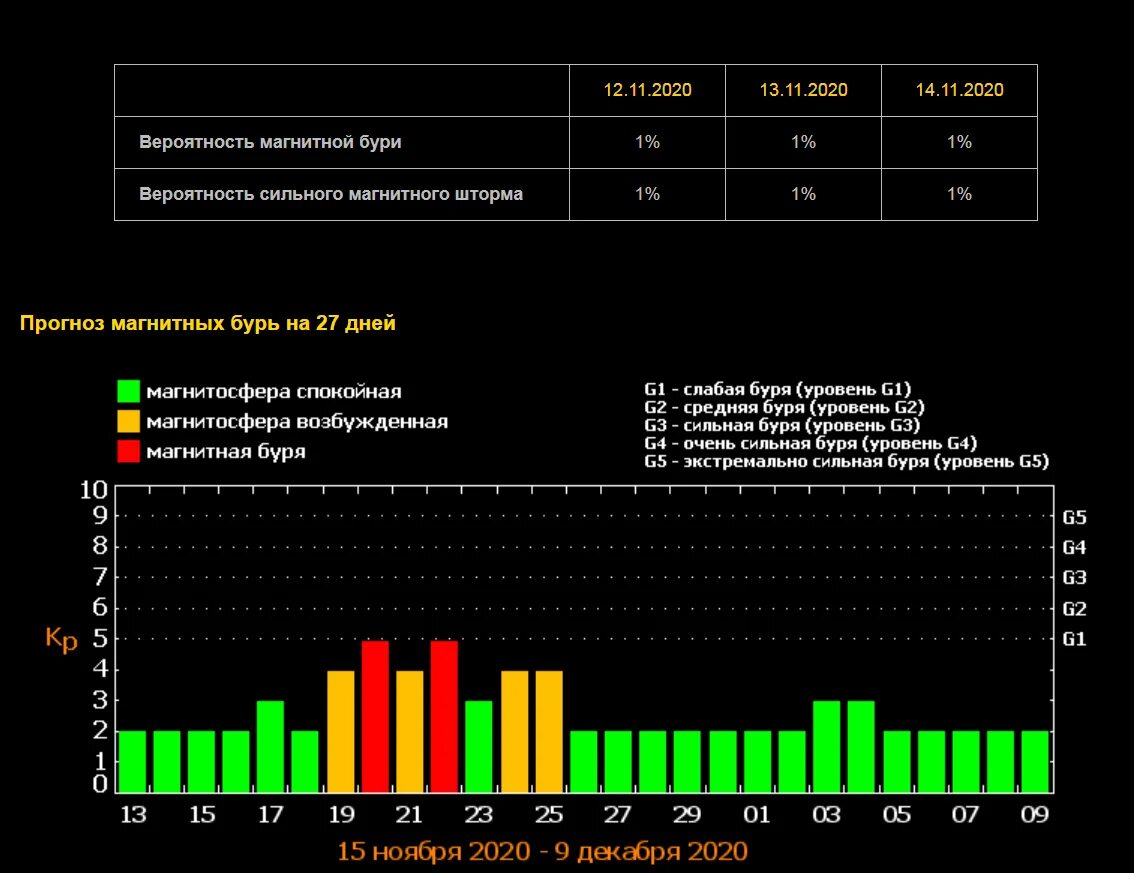Viewport: 1134px width, 873px height.
Task: Click the x-axis day label 01
Action: 756,815
